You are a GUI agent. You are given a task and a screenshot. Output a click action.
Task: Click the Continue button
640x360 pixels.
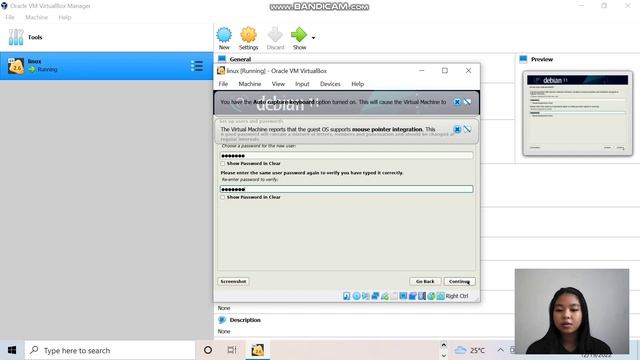click(459, 281)
